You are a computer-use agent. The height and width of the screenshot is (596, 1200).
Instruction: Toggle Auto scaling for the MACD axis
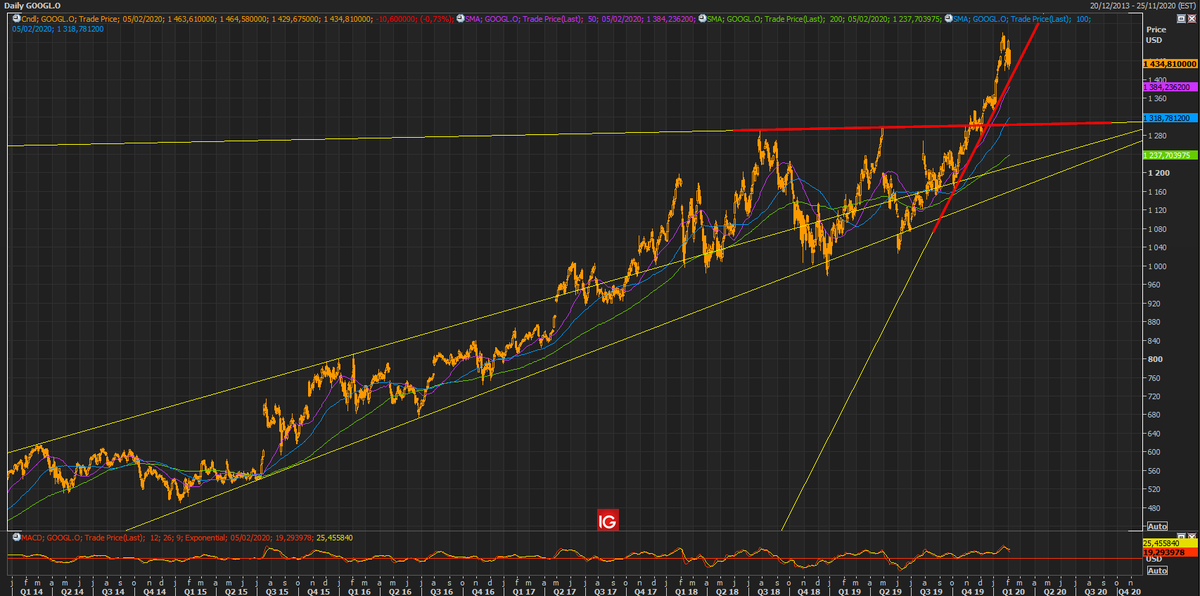pyautogui.click(x=1156, y=570)
